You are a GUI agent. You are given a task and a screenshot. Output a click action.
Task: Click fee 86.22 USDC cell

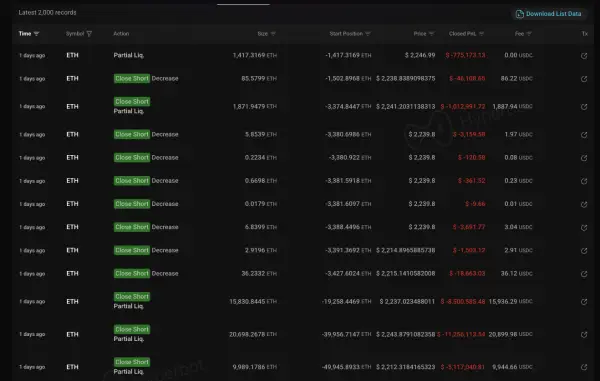(517, 78)
